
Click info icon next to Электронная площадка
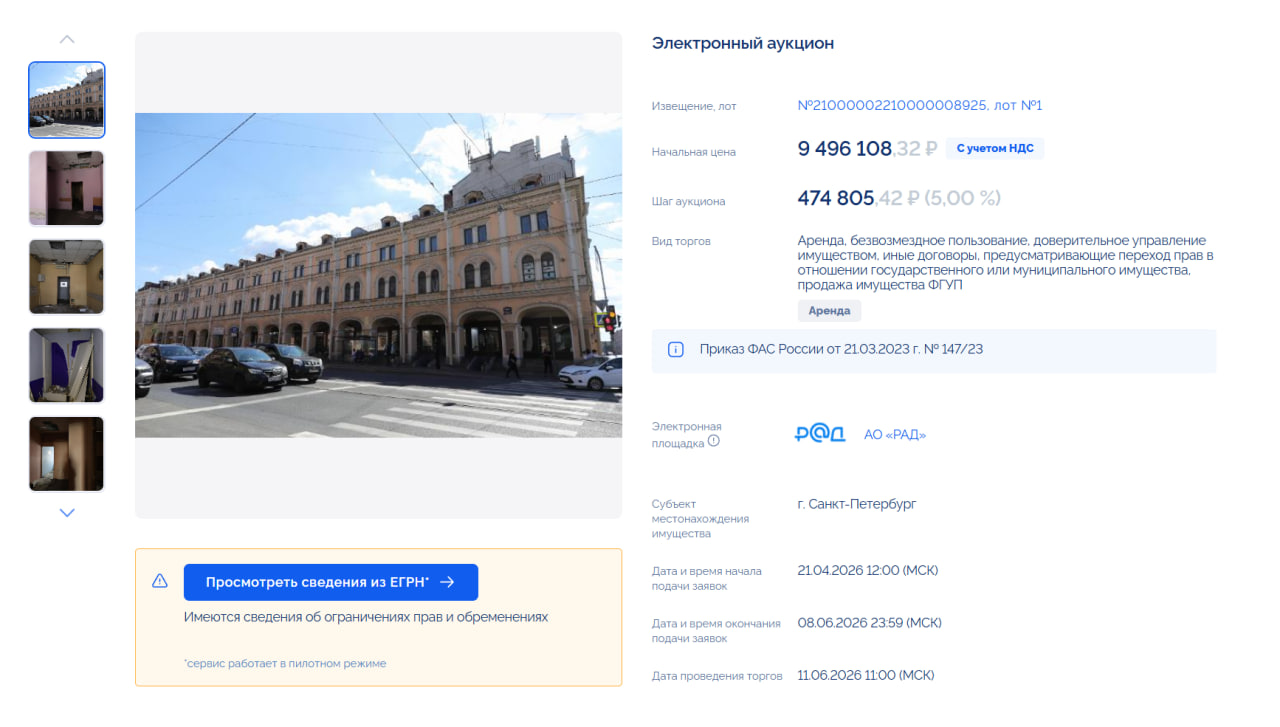click(714, 441)
